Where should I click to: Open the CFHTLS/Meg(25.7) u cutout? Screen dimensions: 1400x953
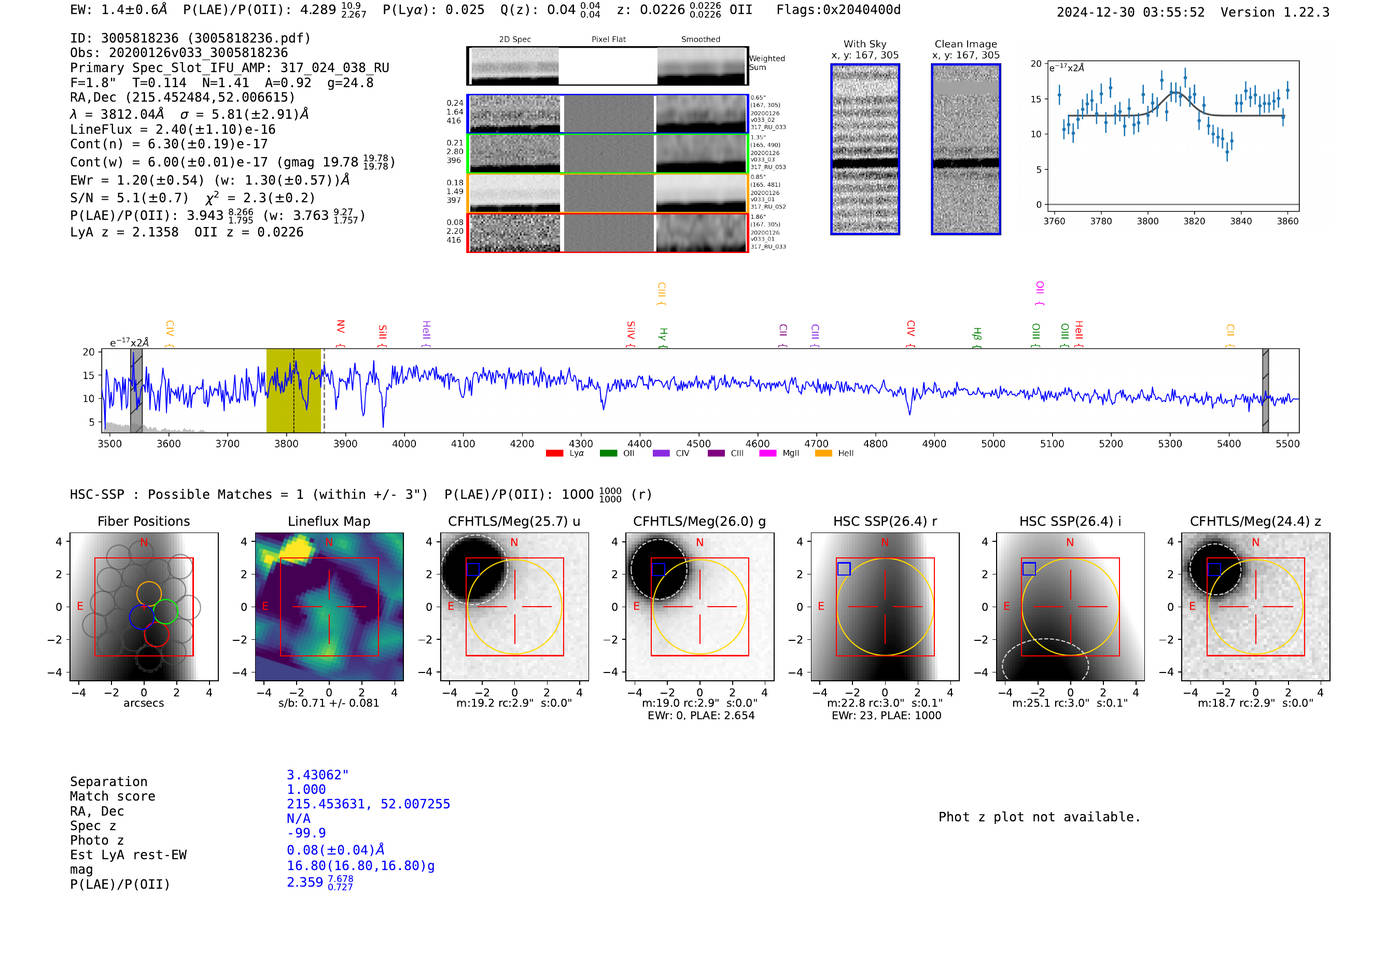[x=514, y=607]
